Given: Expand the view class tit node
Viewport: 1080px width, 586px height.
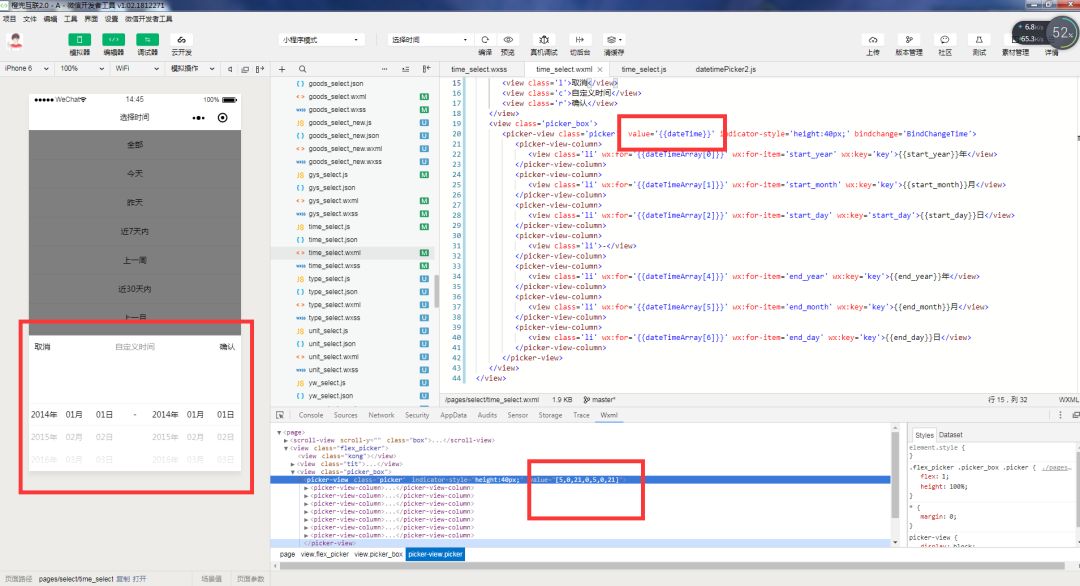Looking at the screenshot, I should (293, 464).
